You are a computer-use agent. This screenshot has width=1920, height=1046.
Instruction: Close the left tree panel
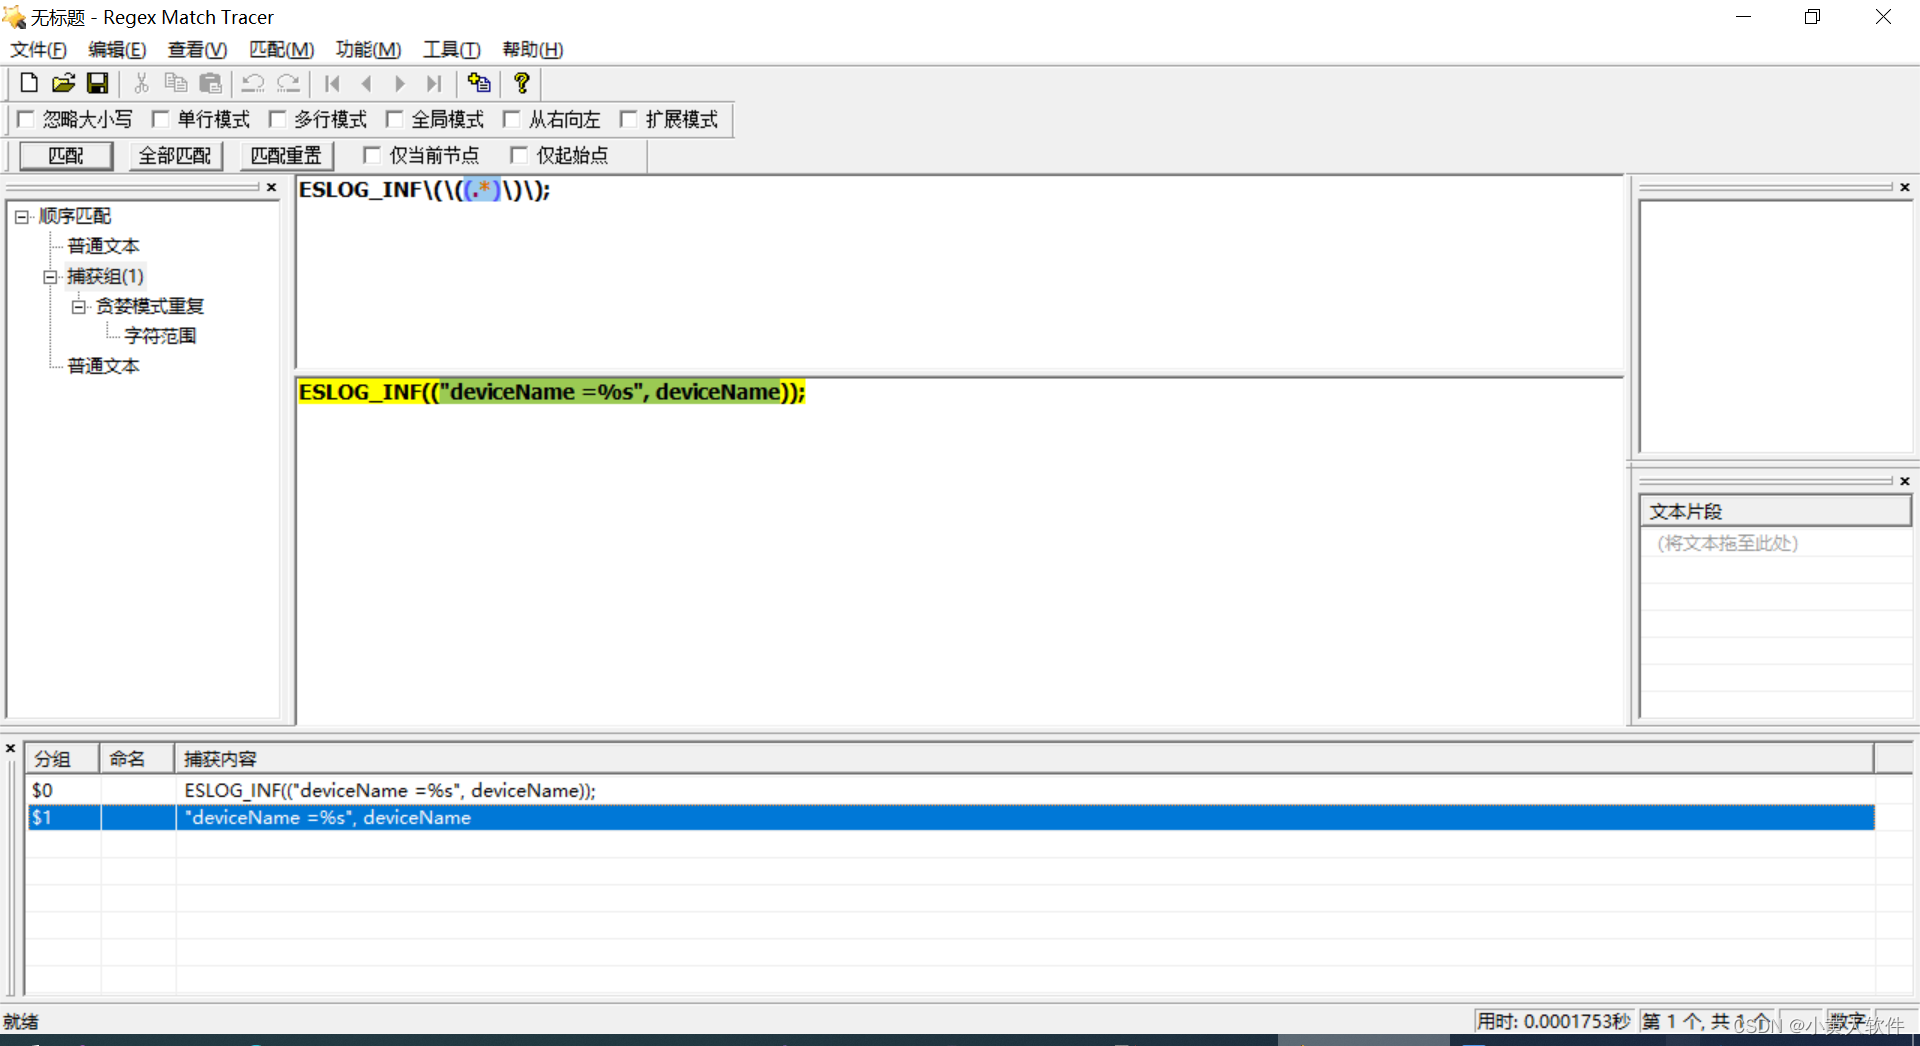(x=271, y=187)
